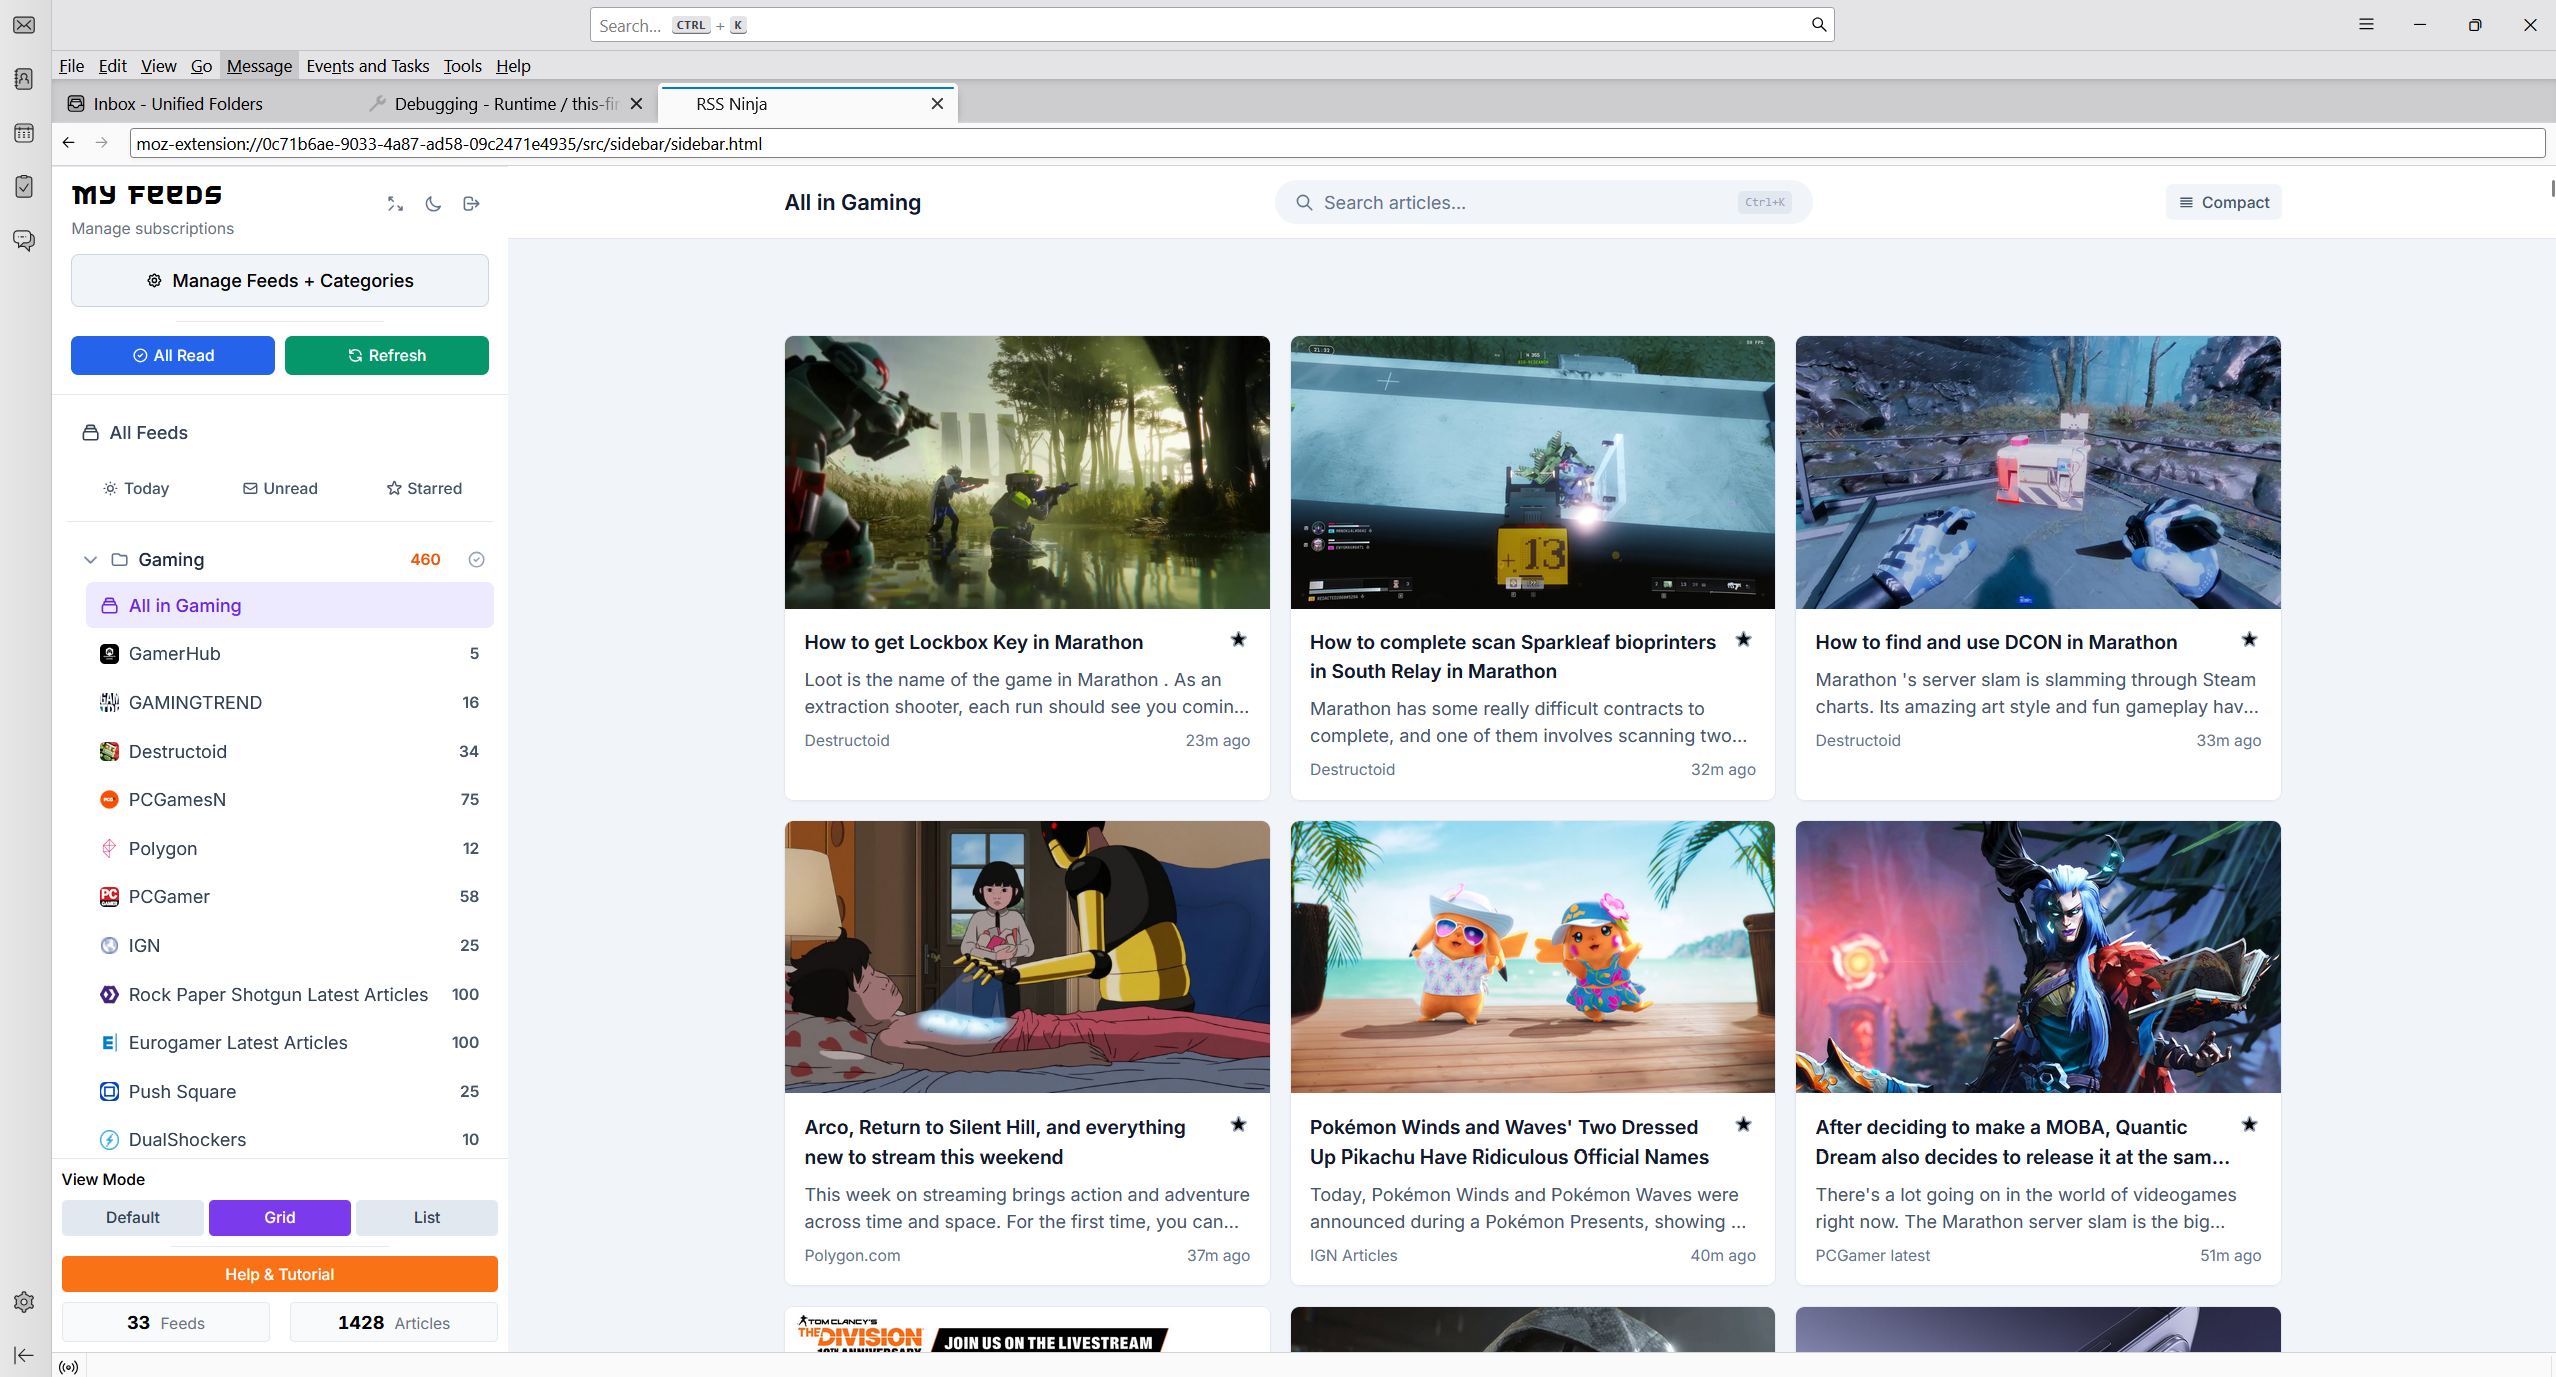Open Thunderbird Calendar from left toolbar
This screenshot has height=1377, width=2556.
pos(24,133)
